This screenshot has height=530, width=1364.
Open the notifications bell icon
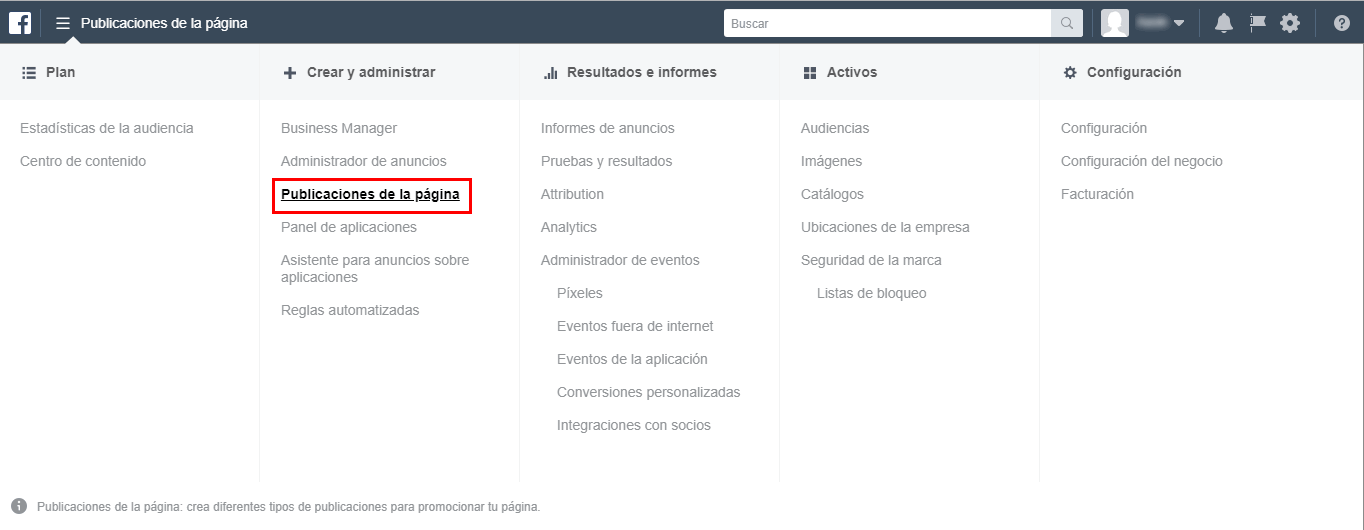[x=1223, y=23]
